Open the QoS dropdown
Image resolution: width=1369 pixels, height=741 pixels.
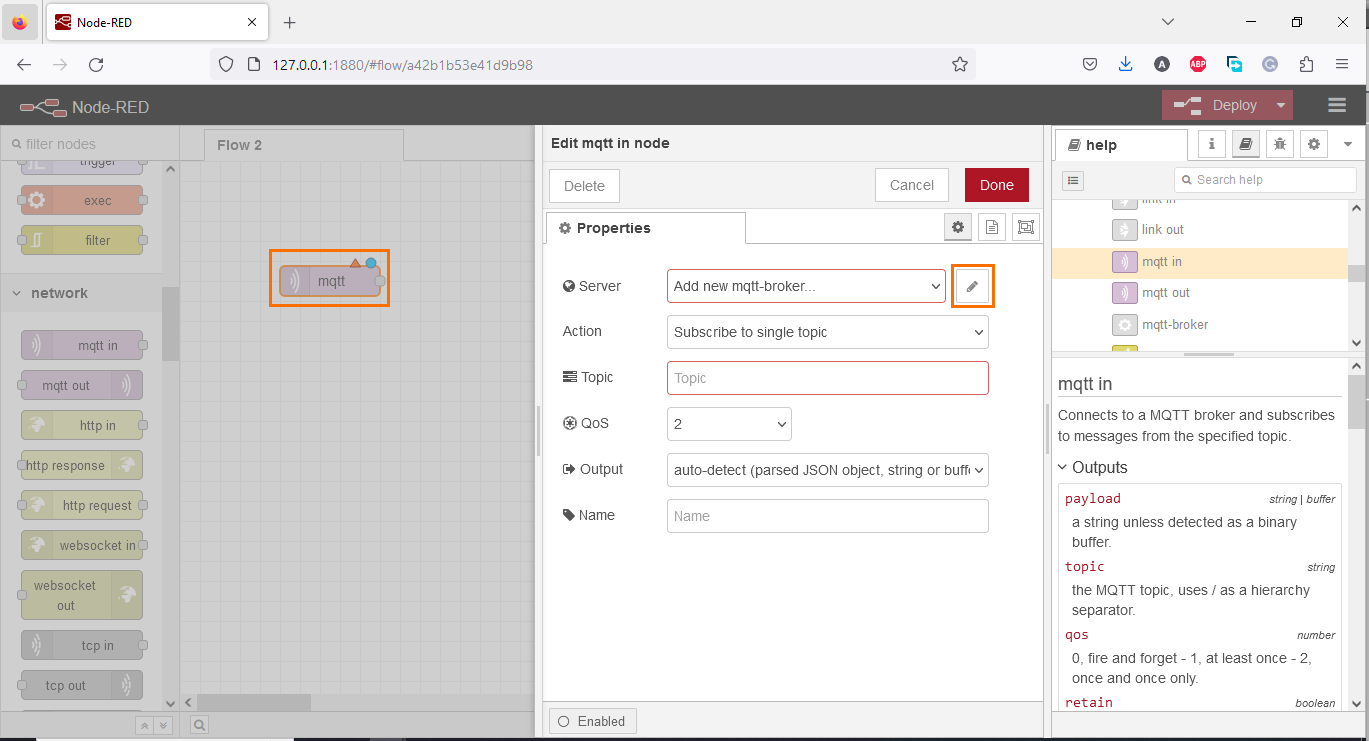[729, 424]
